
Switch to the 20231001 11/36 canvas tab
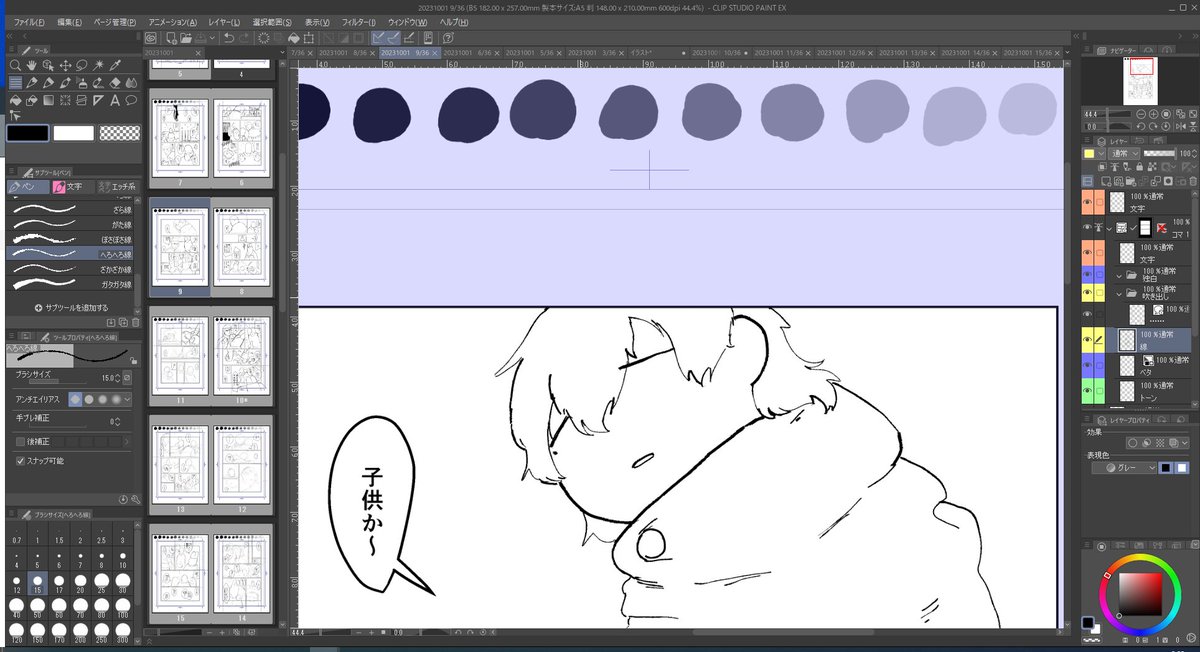(x=782, y=52)
